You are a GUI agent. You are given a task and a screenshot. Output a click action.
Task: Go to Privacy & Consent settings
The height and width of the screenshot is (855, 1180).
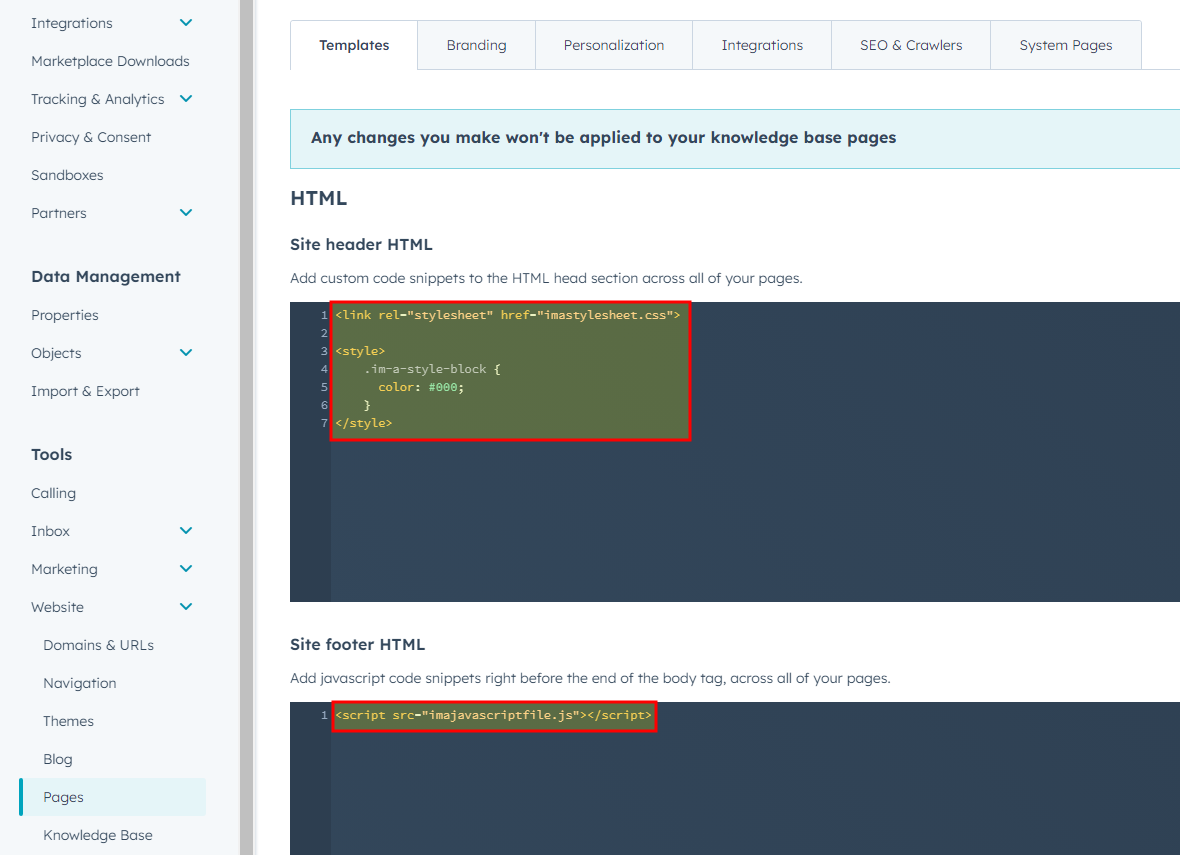(x=91, y=137)
